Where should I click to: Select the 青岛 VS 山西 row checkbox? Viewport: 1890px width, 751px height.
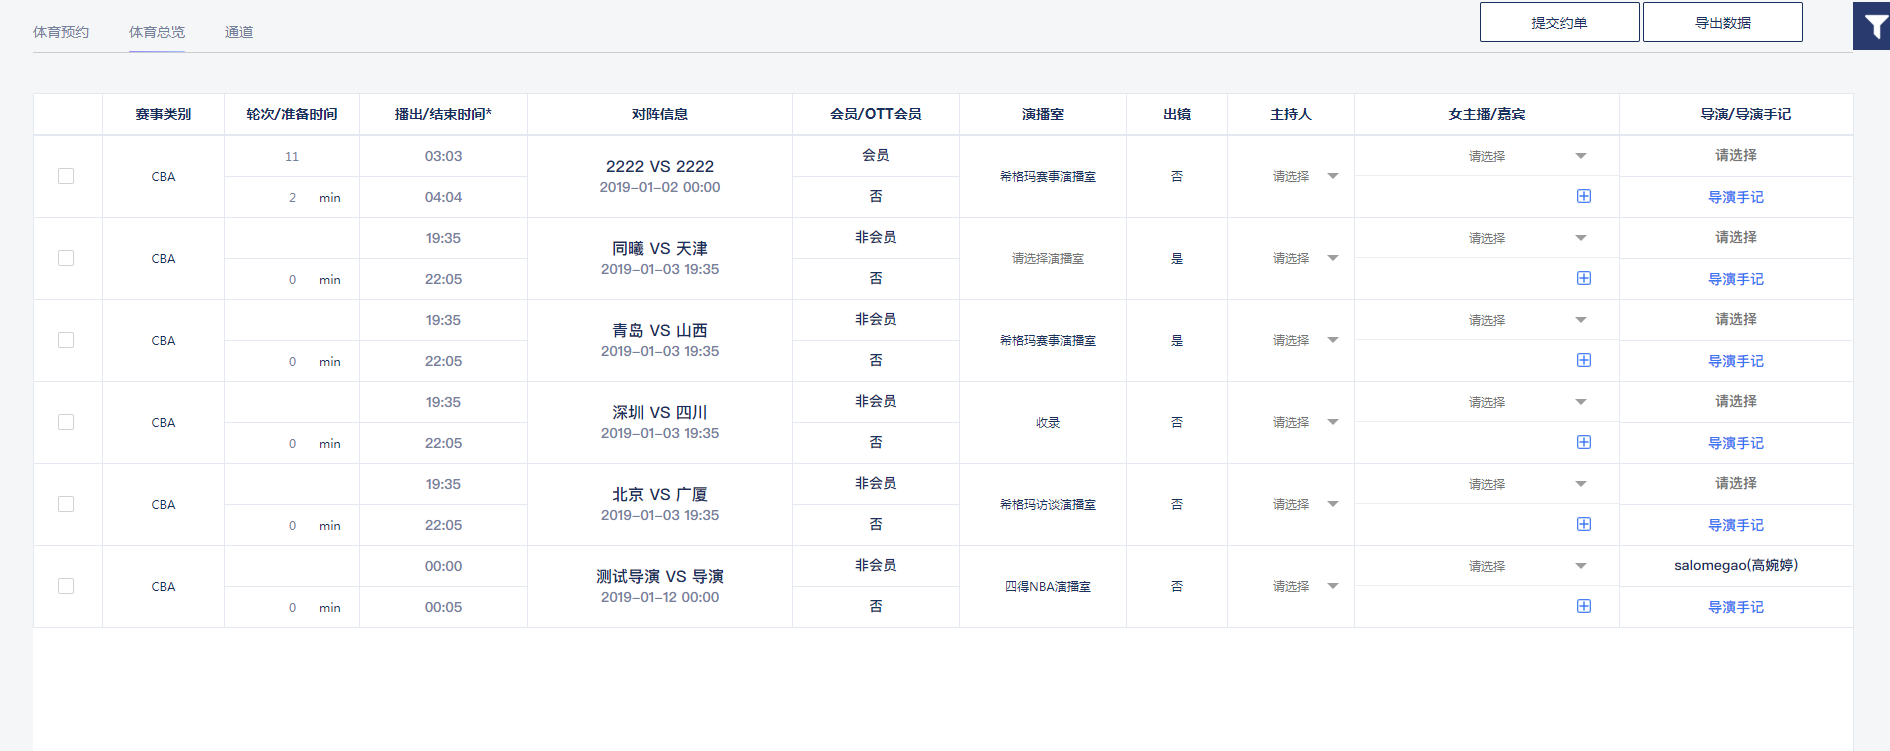click(x=66, y=340)
